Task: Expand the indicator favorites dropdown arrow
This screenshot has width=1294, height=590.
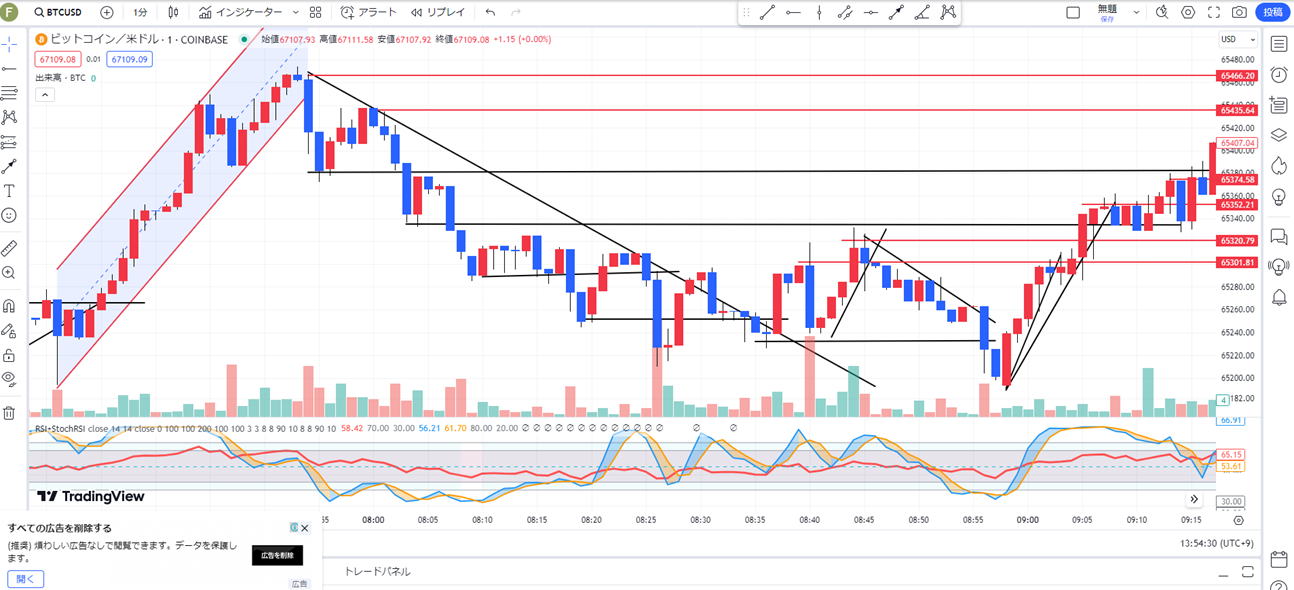Action: (294, 13)
